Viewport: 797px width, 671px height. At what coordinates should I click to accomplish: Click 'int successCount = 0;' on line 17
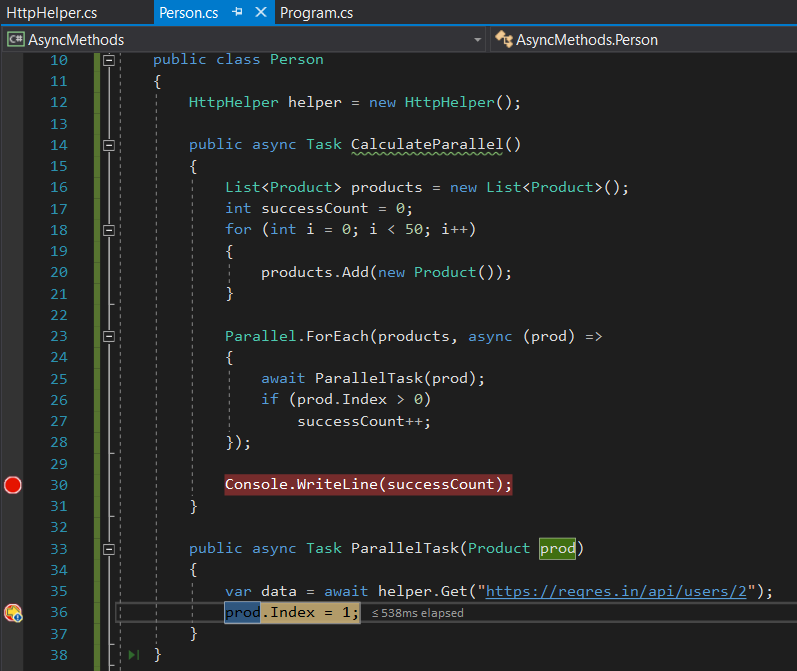pyautogui.click(x=319, y=208)
